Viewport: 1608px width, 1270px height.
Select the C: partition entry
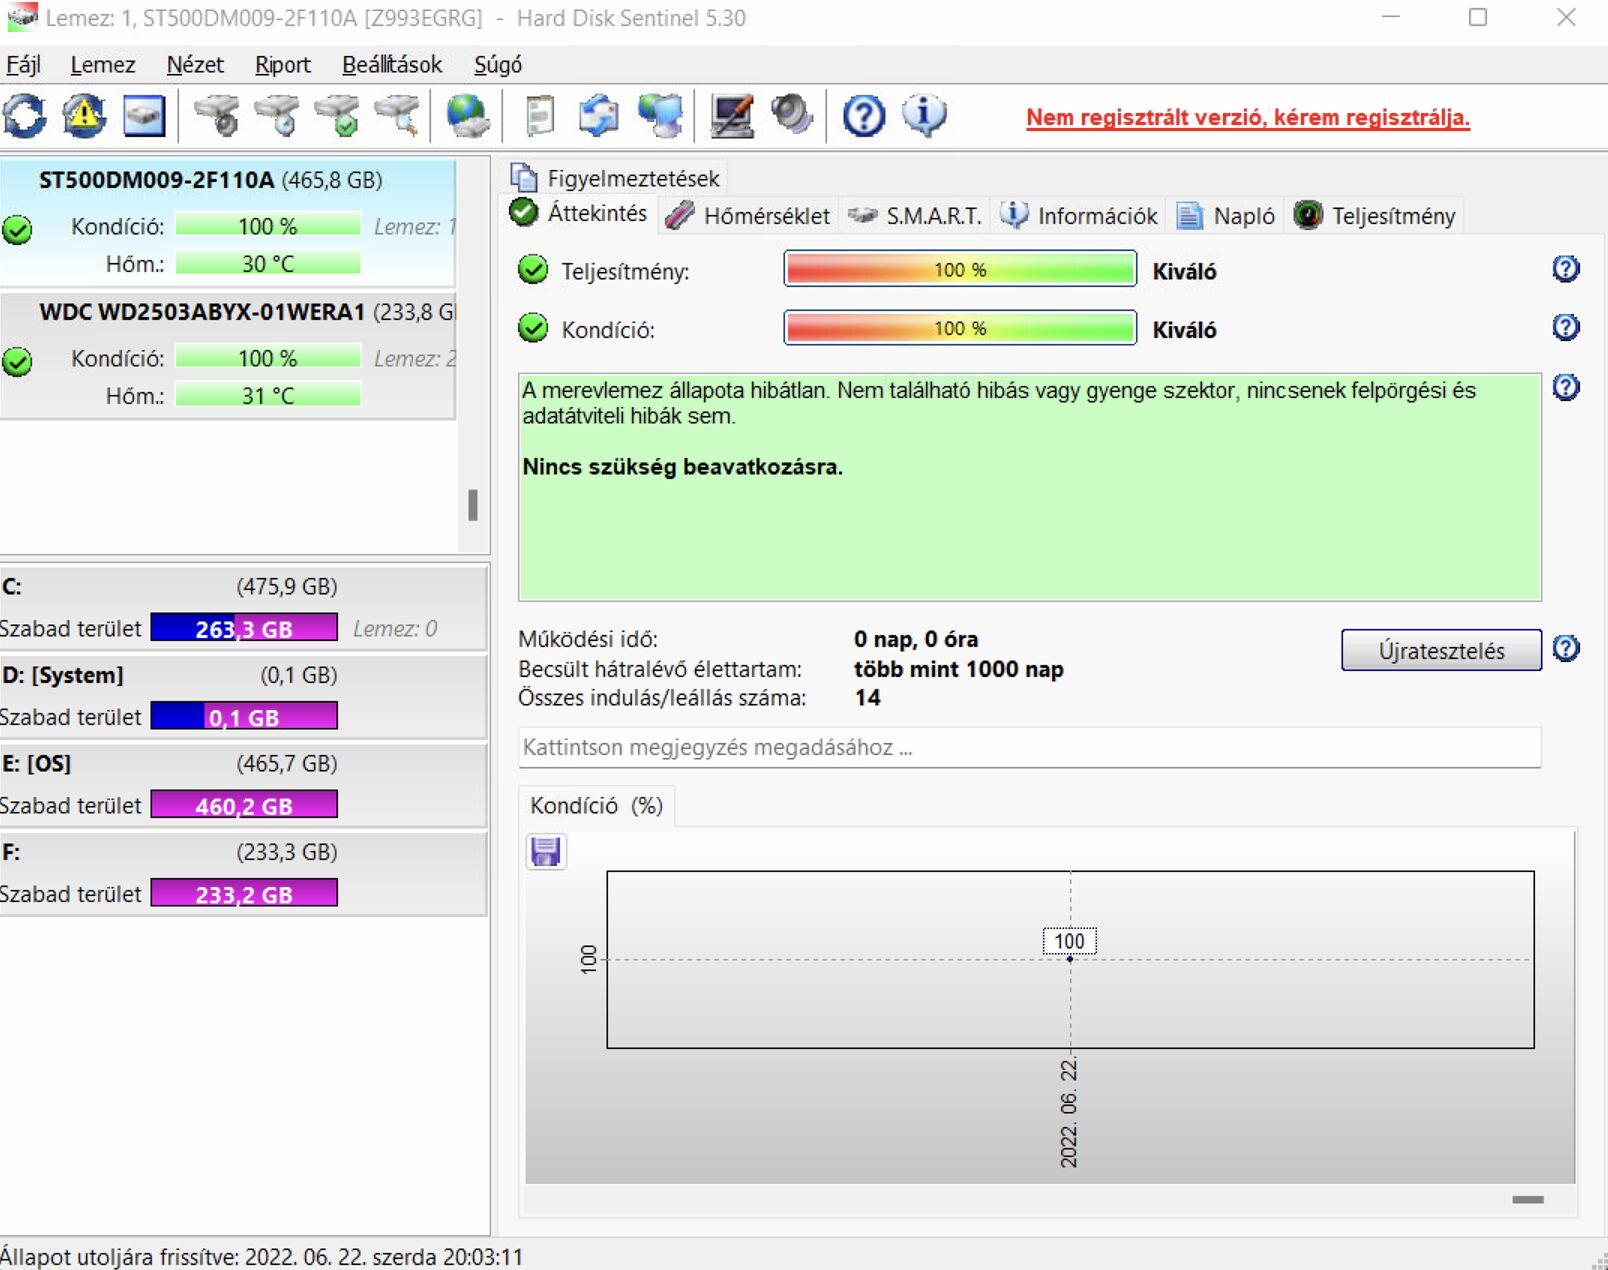pos(243,608)
